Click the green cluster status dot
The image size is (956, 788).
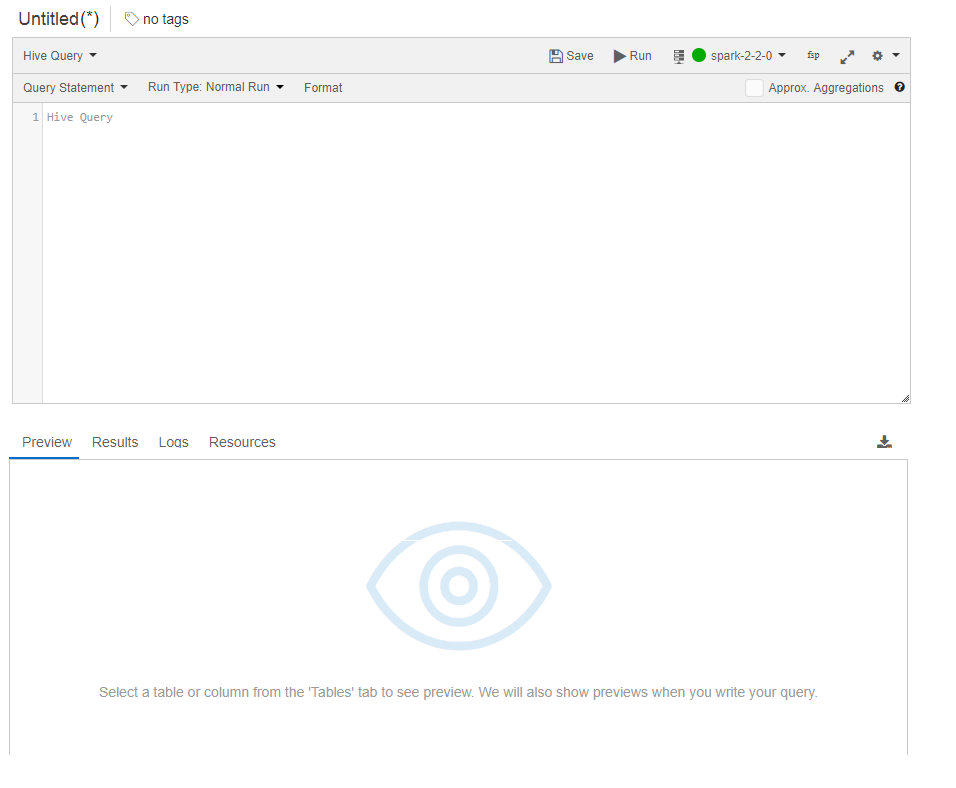pyautogui.click(x=699, y=56)
